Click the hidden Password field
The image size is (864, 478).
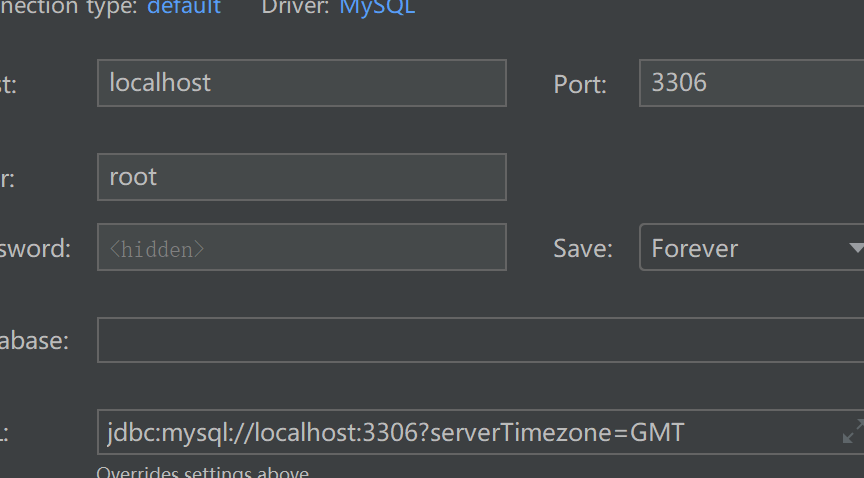pos(301,248)
